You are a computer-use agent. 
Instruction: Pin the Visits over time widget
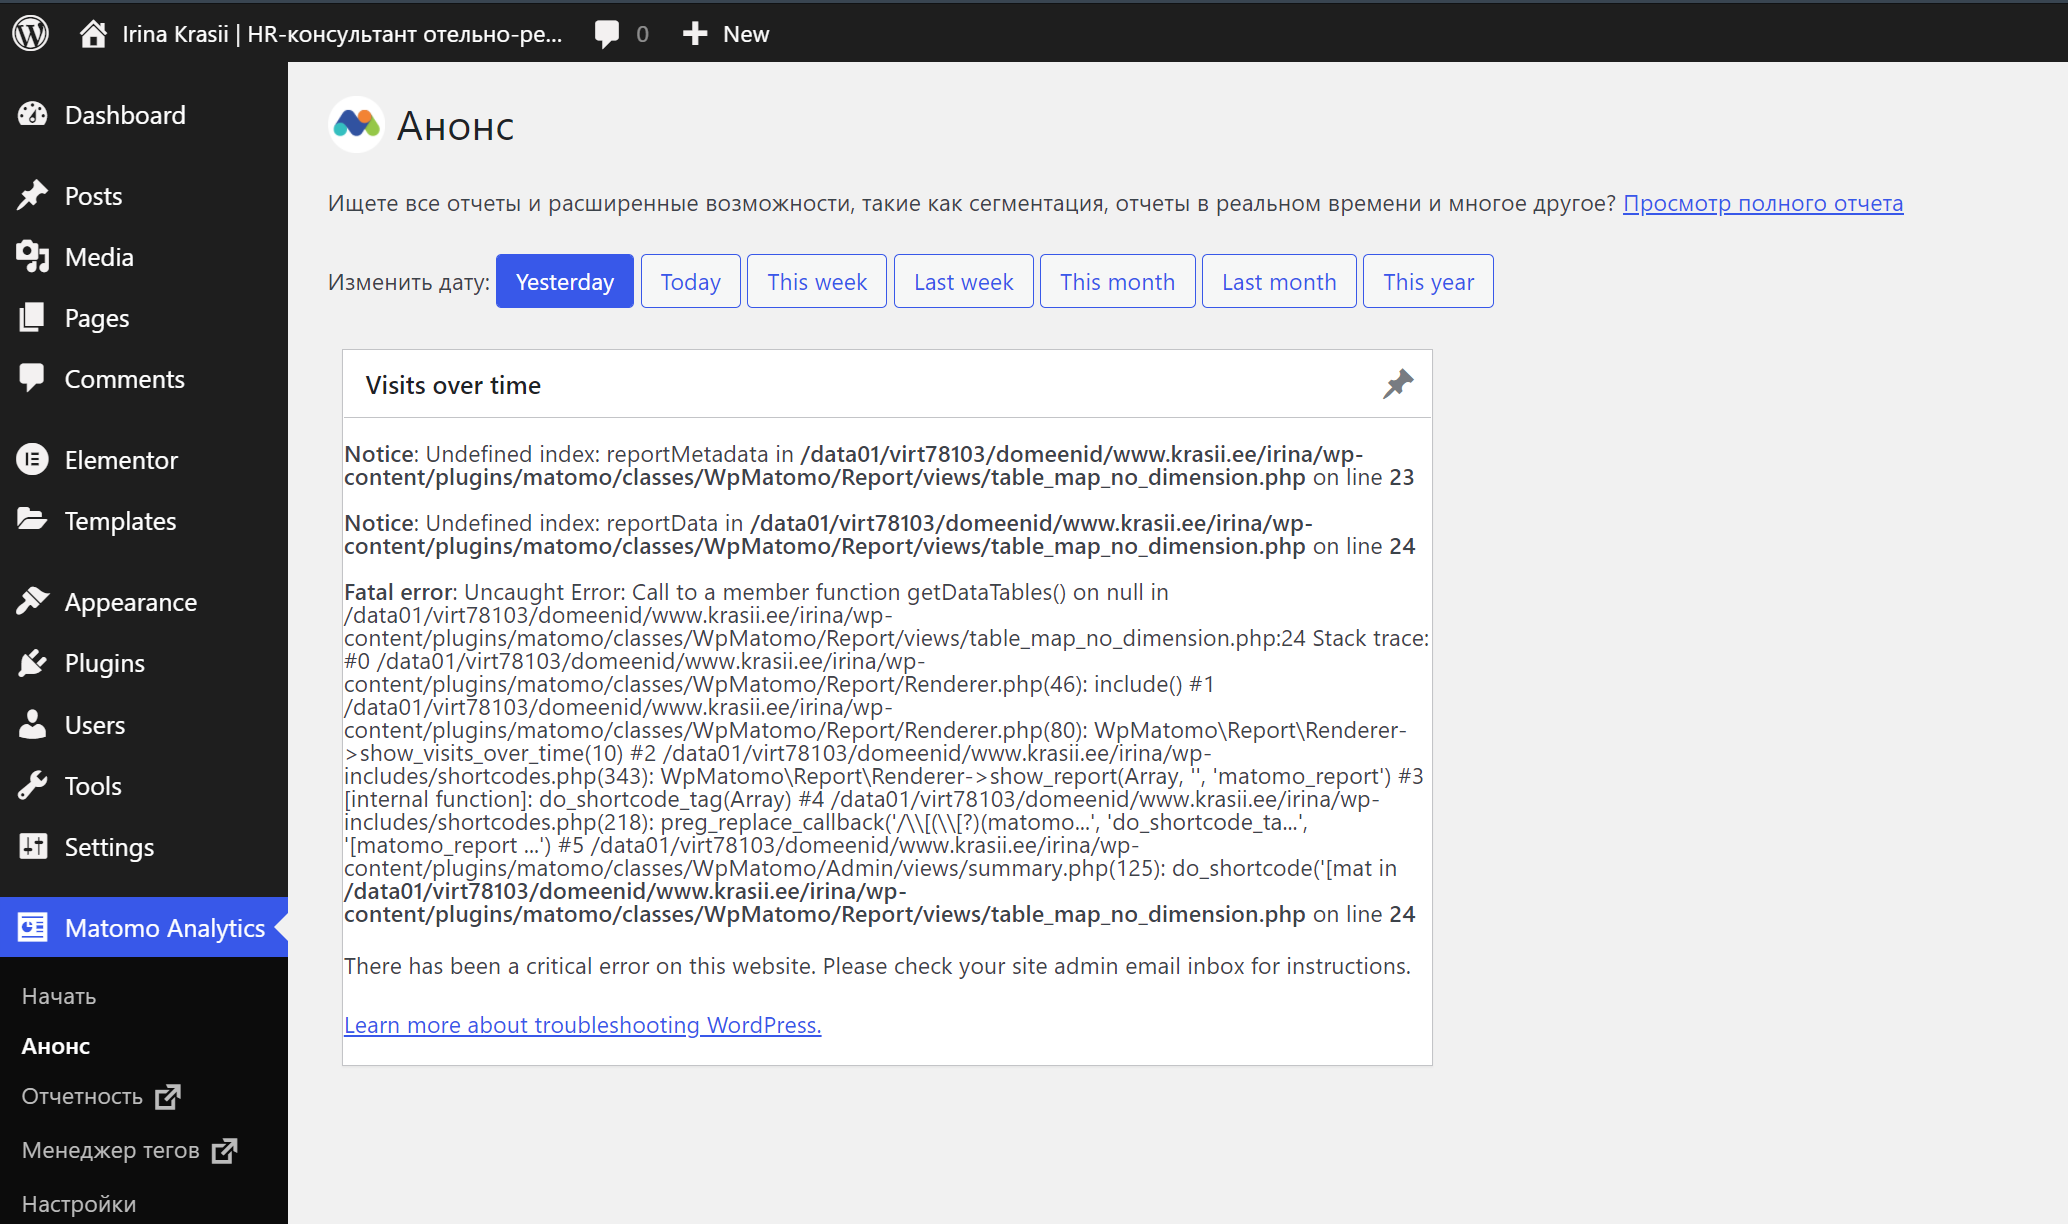pyautogui.click(x=1397, y=384)
